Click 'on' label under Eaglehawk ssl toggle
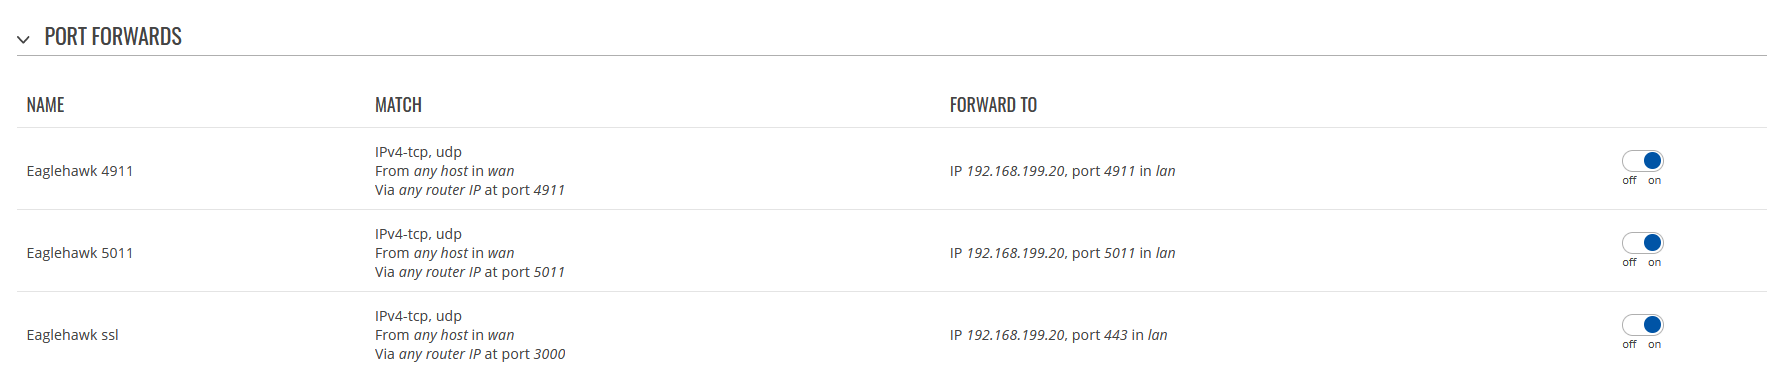1767x367 pixels. coord(1655,345)
